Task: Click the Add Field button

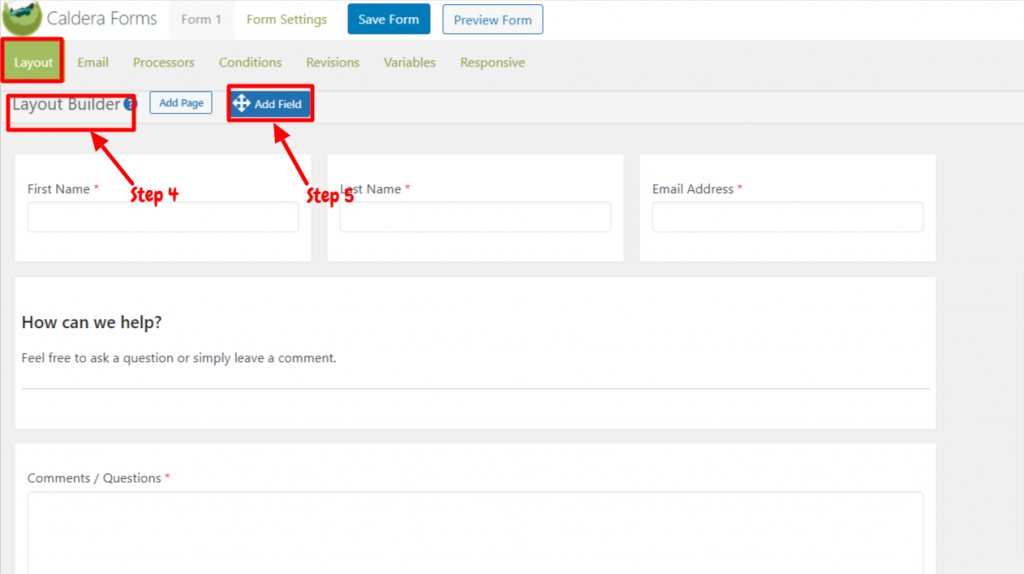Action: (x=270, y=103)
